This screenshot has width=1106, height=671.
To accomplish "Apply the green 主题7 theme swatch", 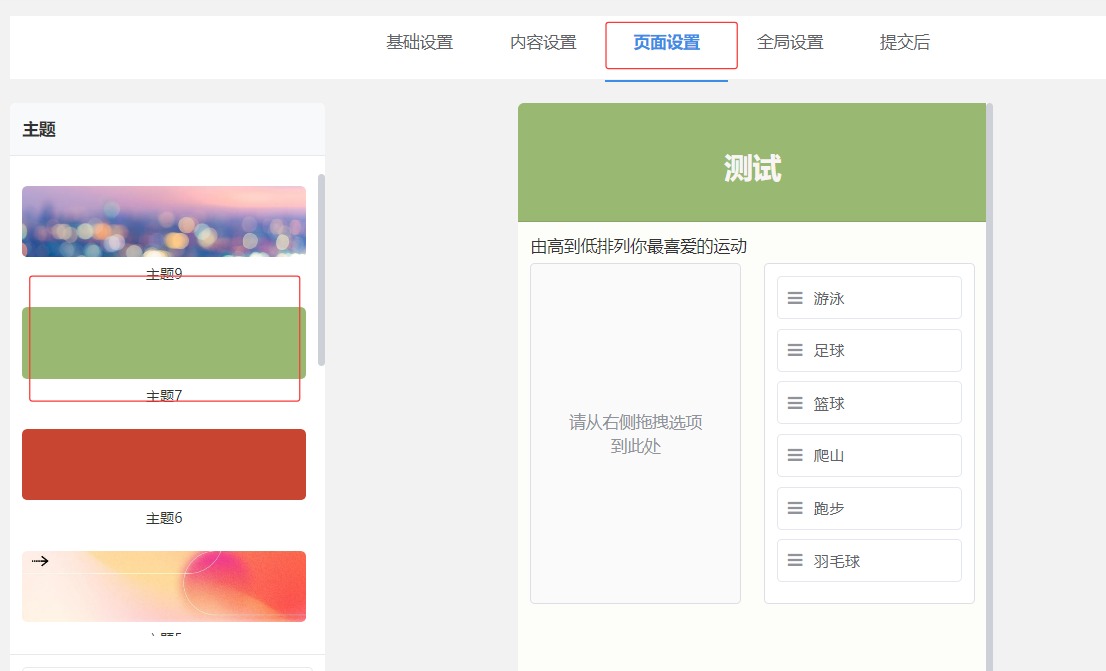I will click(x=164, y=343).
